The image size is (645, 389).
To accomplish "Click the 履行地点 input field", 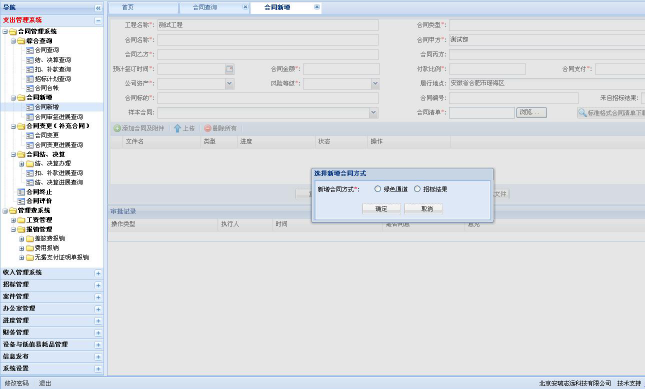I will [547, 83].
